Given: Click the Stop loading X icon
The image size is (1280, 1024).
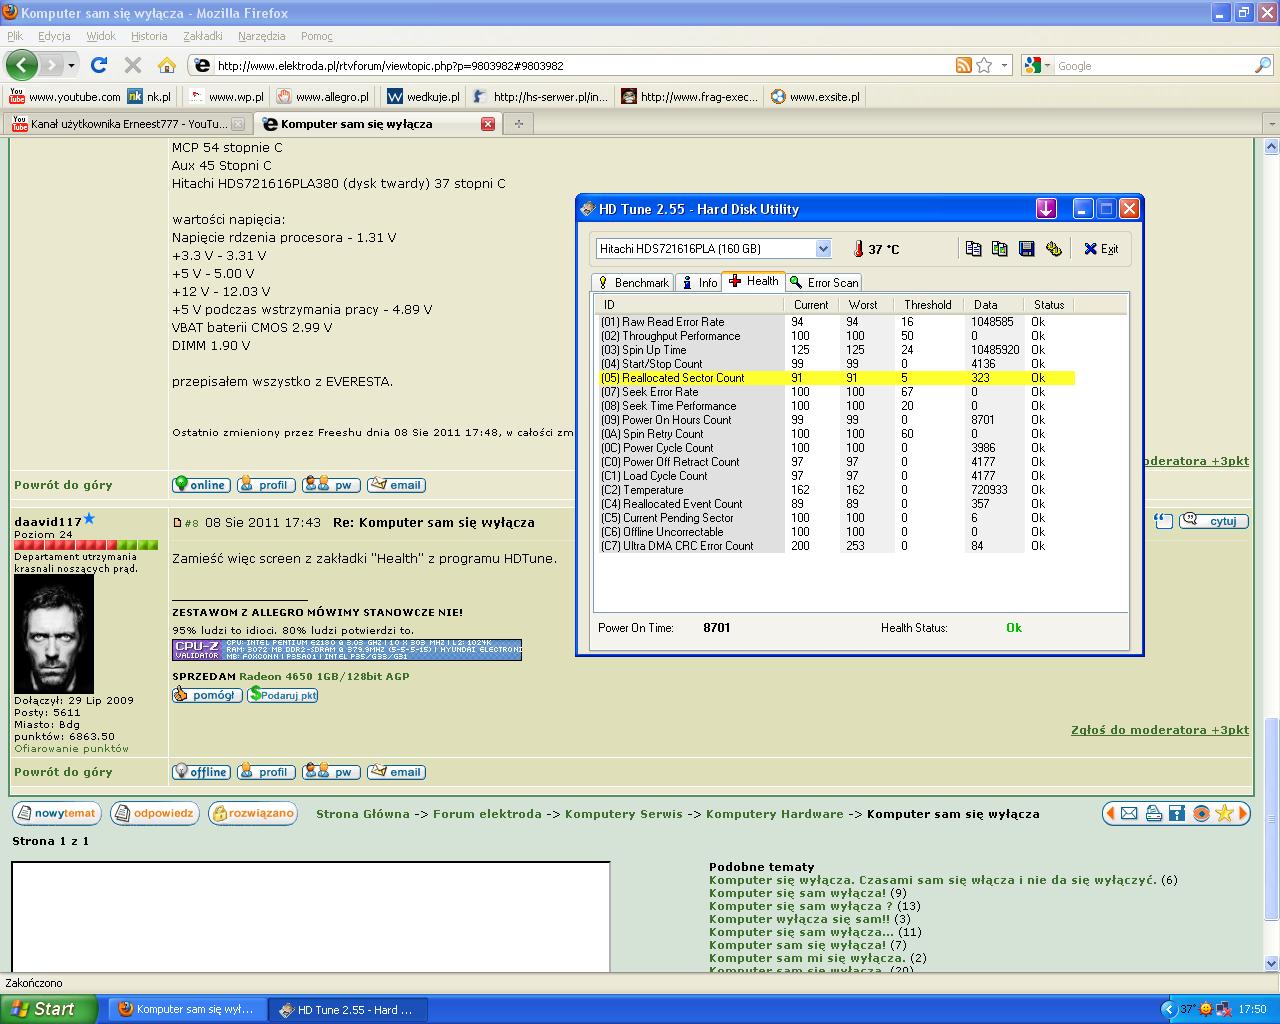Looking at the screenshot, I should click(x=132, y=65).
